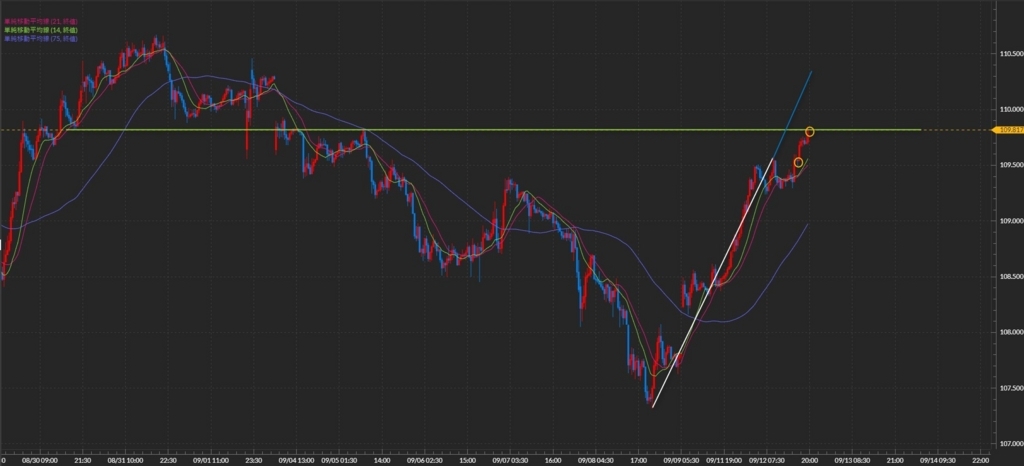
Task: Click the 09/14 09:30 time axis label
Action: tap(937, 460)
